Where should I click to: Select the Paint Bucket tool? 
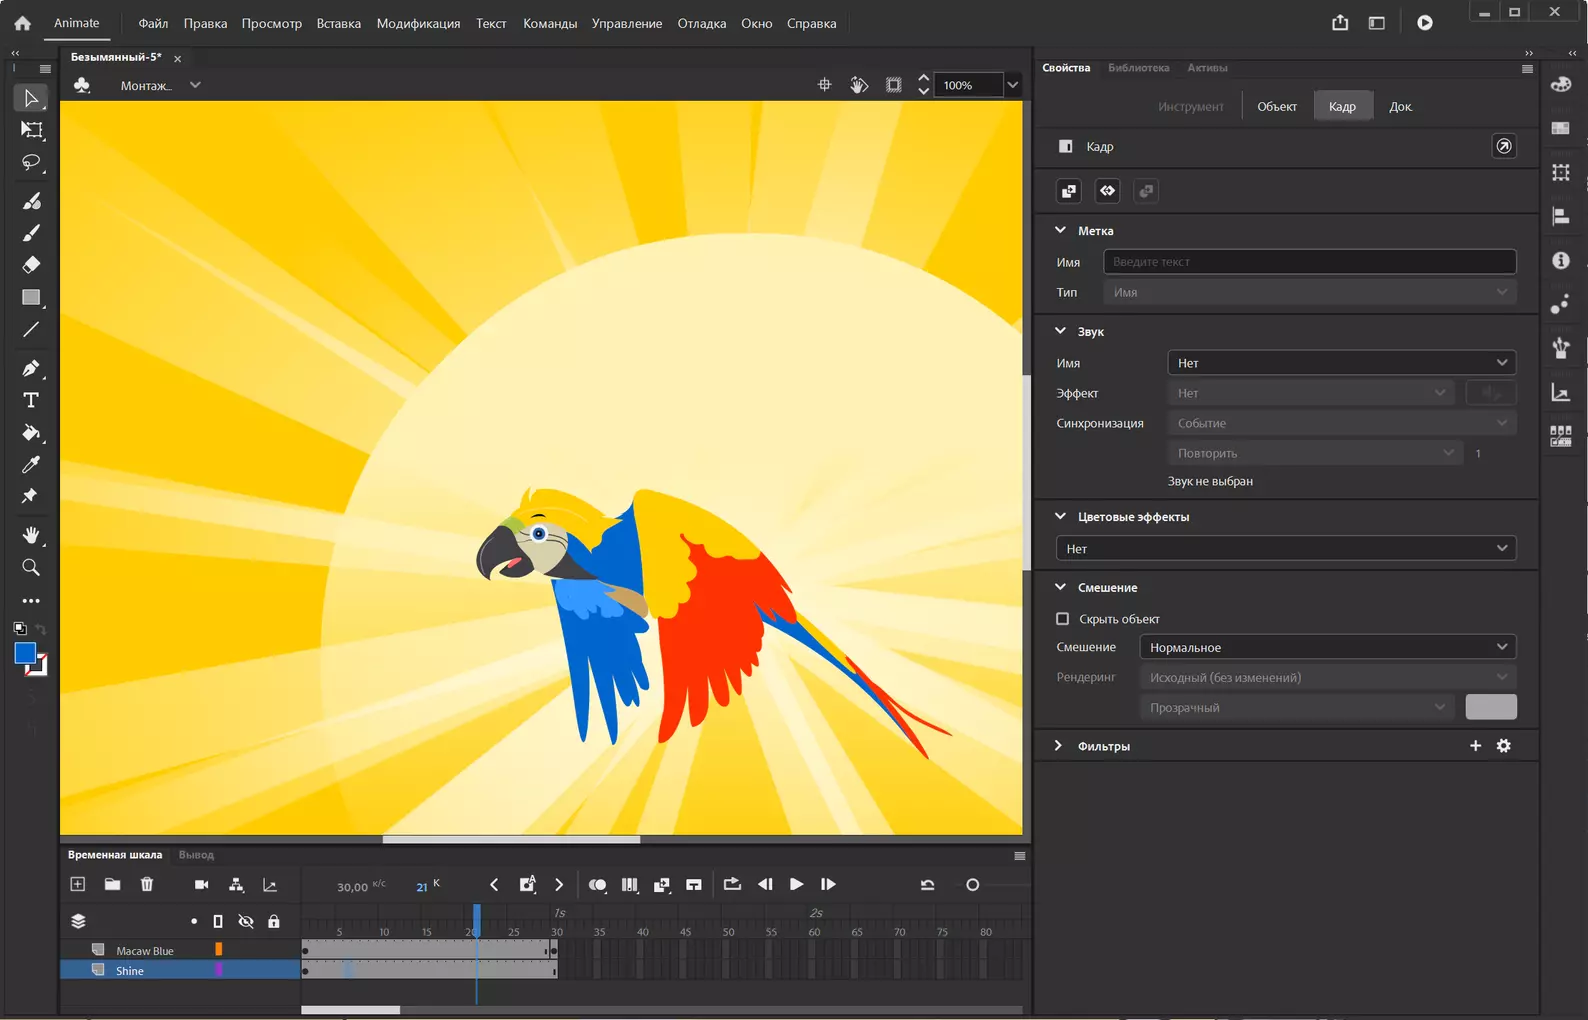pyautogui.click(x=31, y=432)
